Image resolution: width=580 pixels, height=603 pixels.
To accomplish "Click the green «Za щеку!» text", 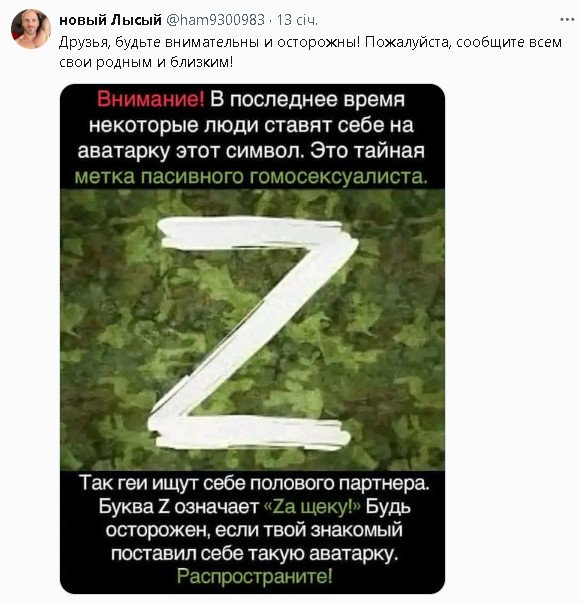I will (313, 507).
